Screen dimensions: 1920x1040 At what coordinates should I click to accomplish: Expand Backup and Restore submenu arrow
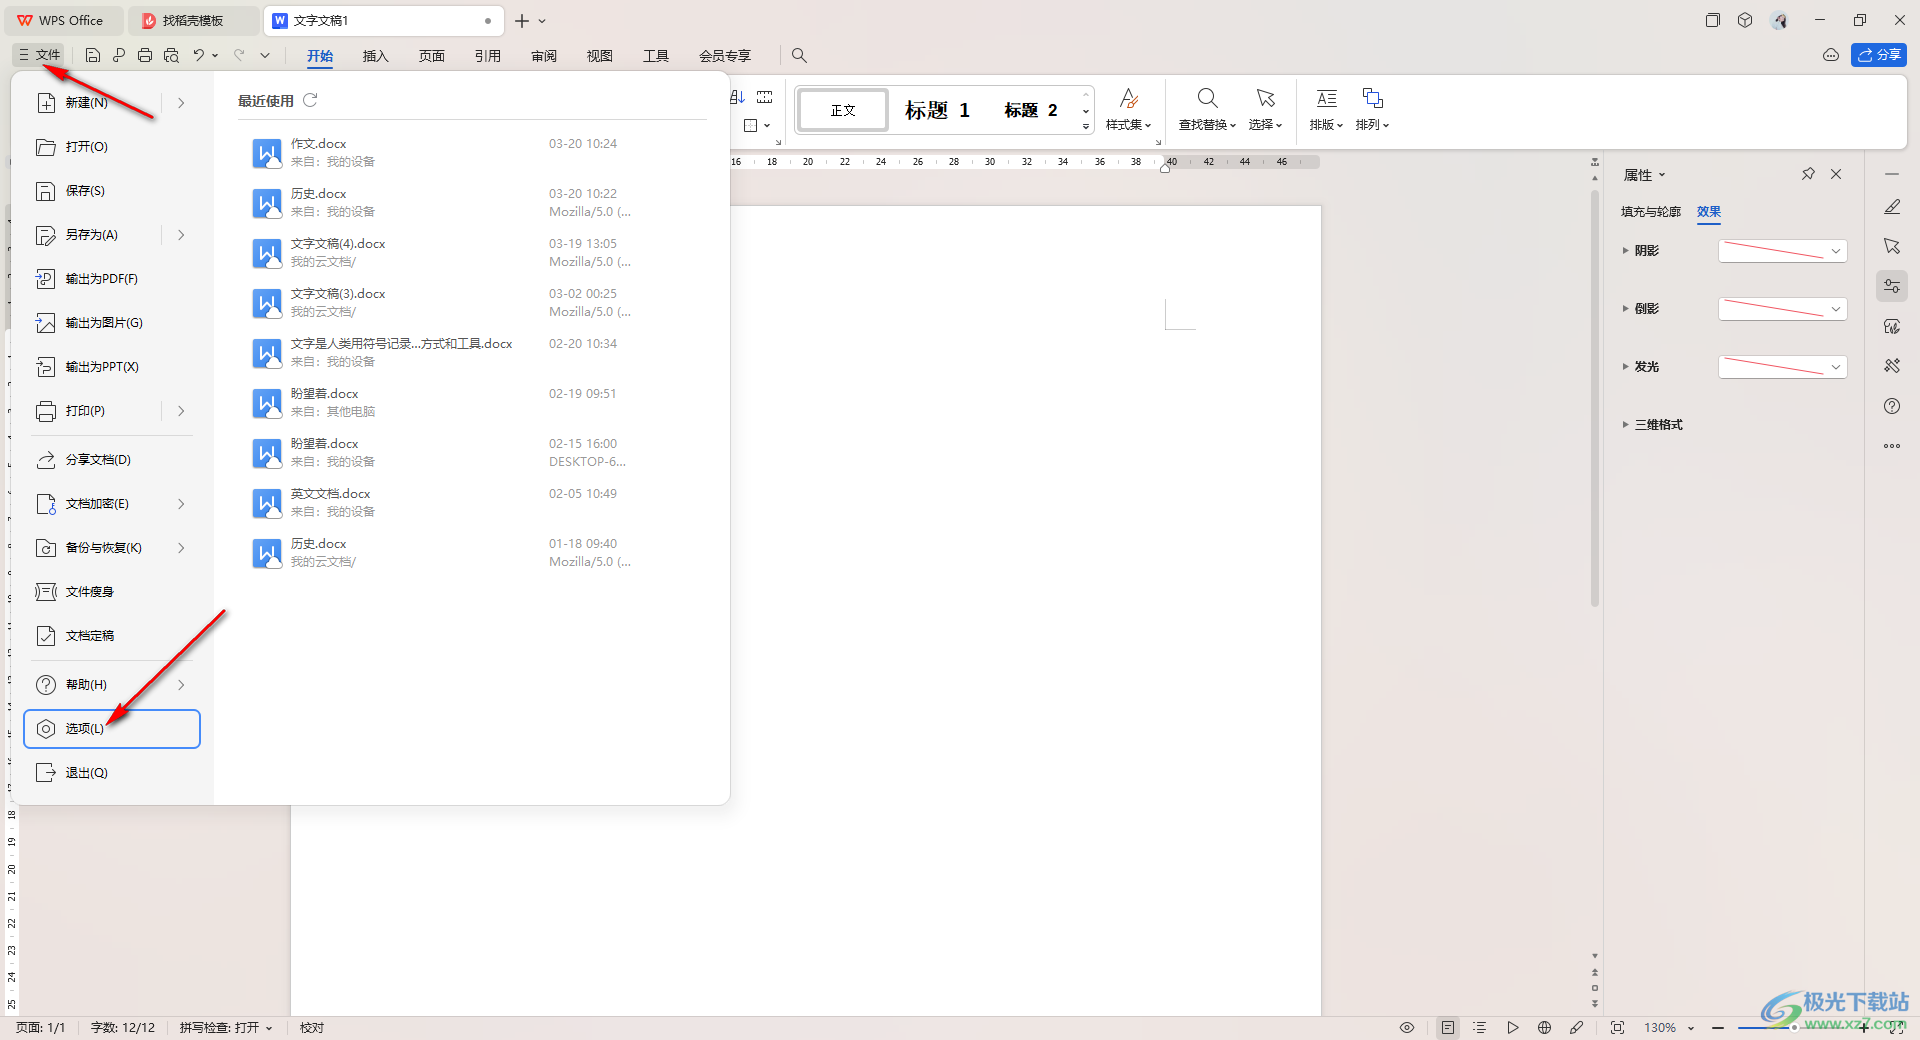[x=181, y=547]
